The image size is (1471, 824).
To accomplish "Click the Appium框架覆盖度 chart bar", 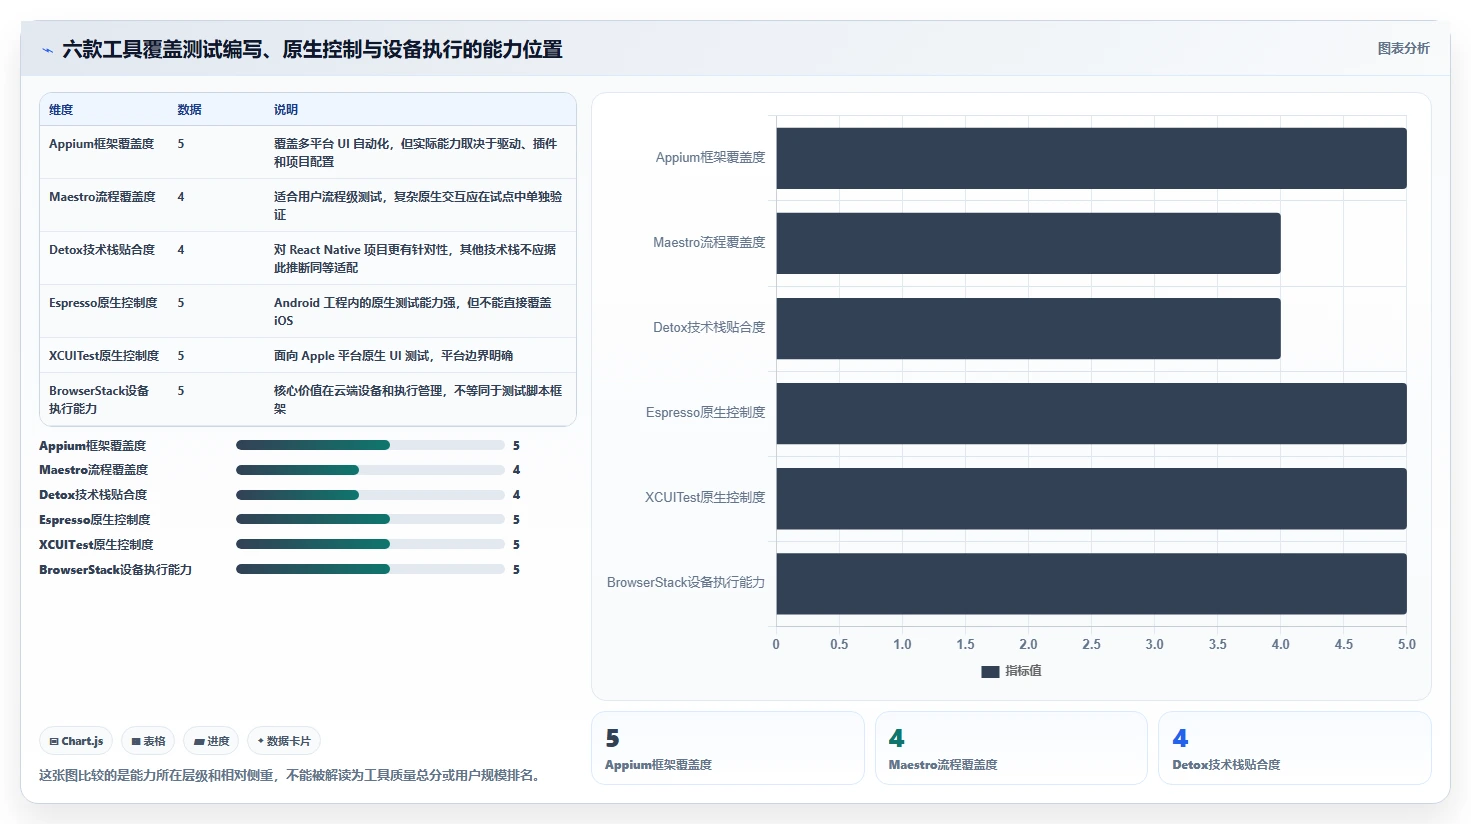I will click(1091, 158).
